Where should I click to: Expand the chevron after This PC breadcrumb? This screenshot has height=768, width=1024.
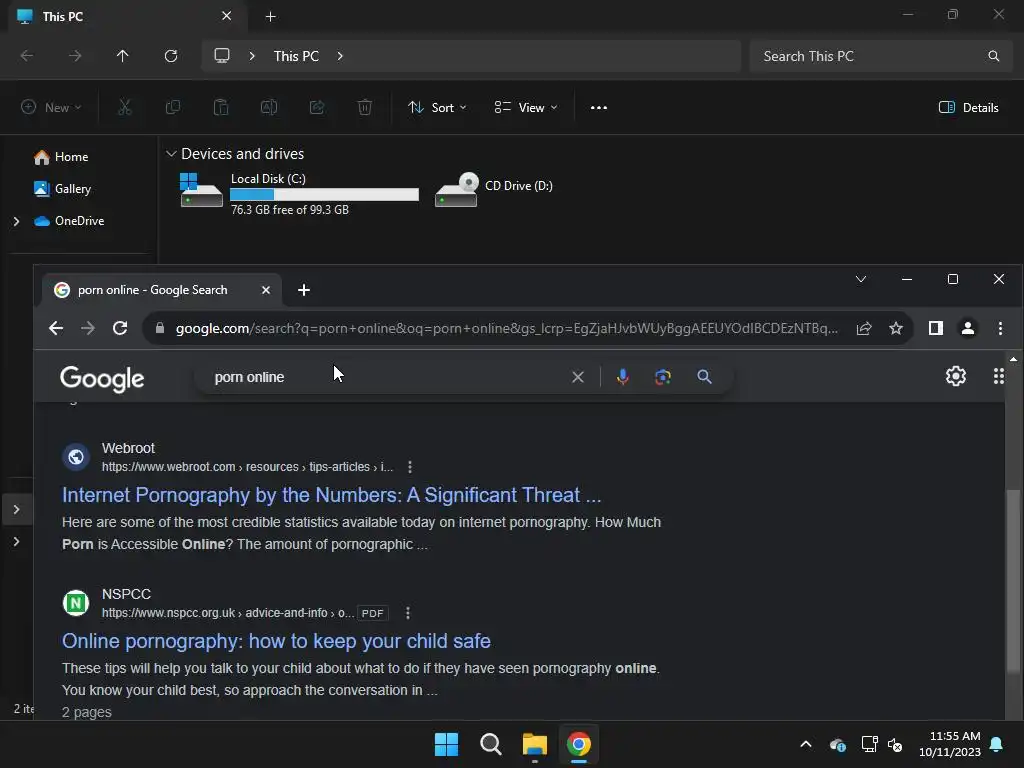coord(340,56)
